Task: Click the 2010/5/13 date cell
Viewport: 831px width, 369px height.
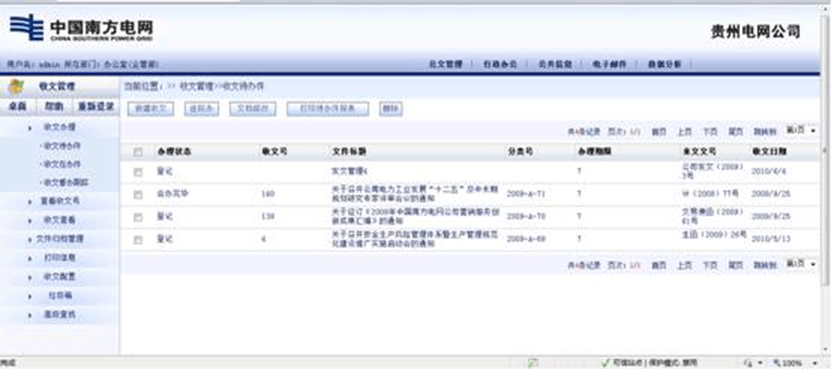Action: click(771, 239)
